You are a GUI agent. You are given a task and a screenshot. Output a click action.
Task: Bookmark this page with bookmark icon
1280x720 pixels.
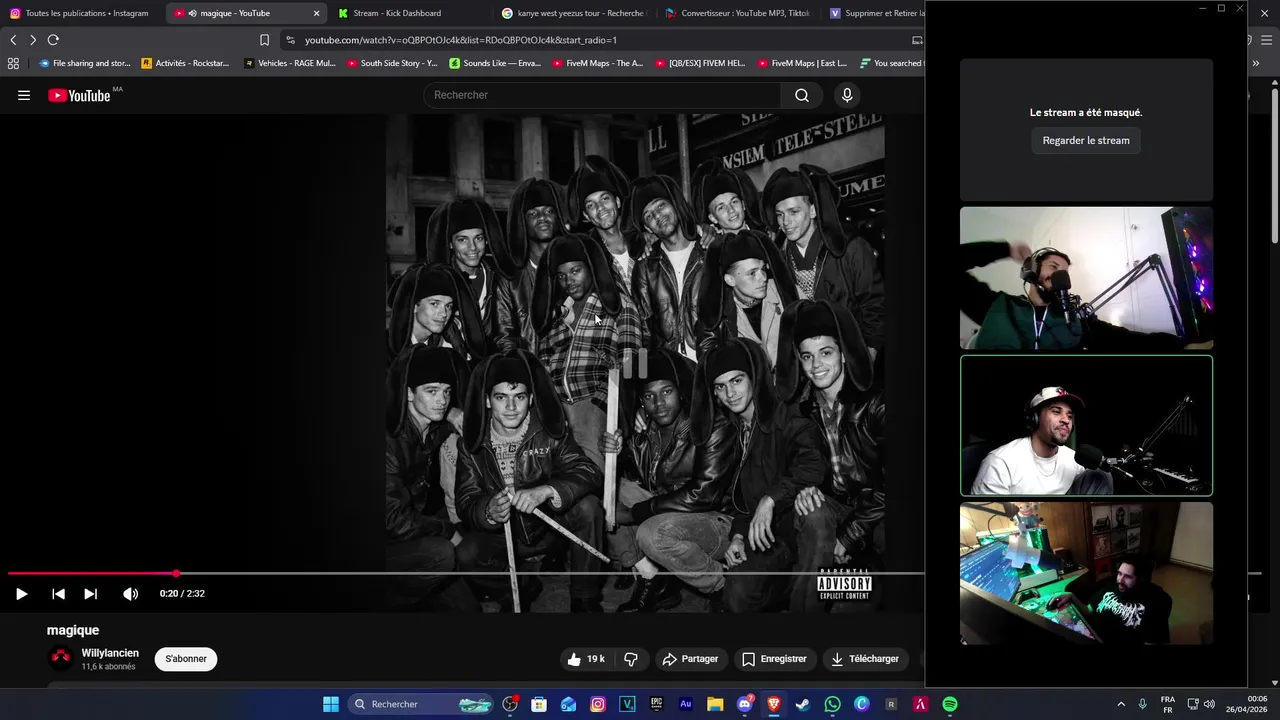click(x=264, y=40)
